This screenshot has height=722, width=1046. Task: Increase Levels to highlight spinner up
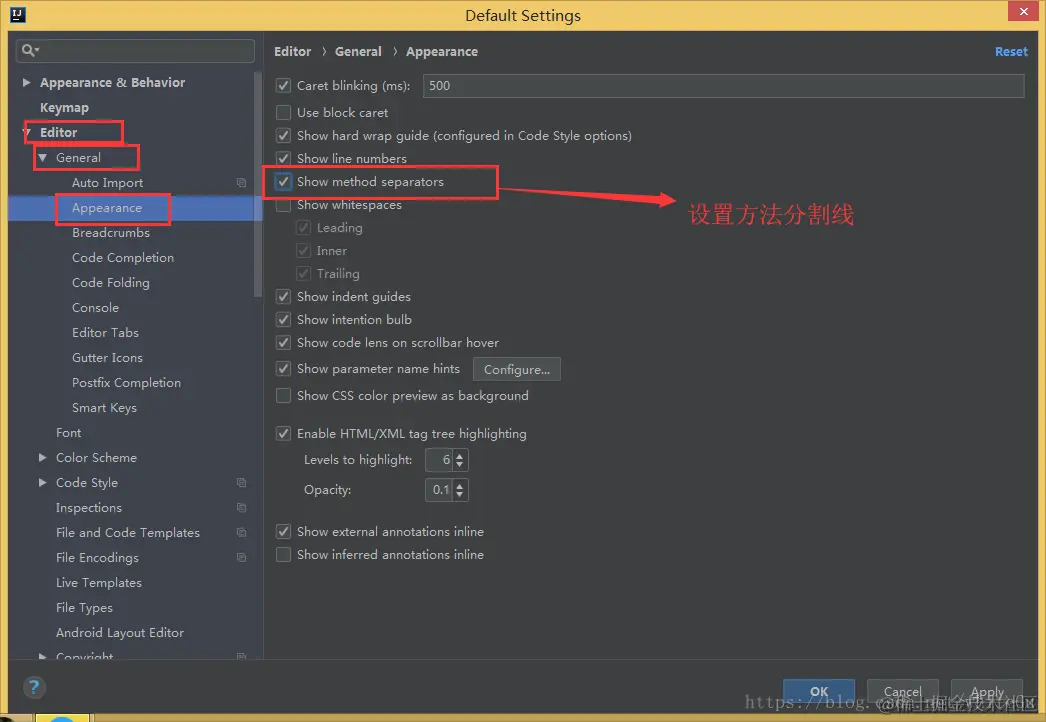(x=460, y=456)
